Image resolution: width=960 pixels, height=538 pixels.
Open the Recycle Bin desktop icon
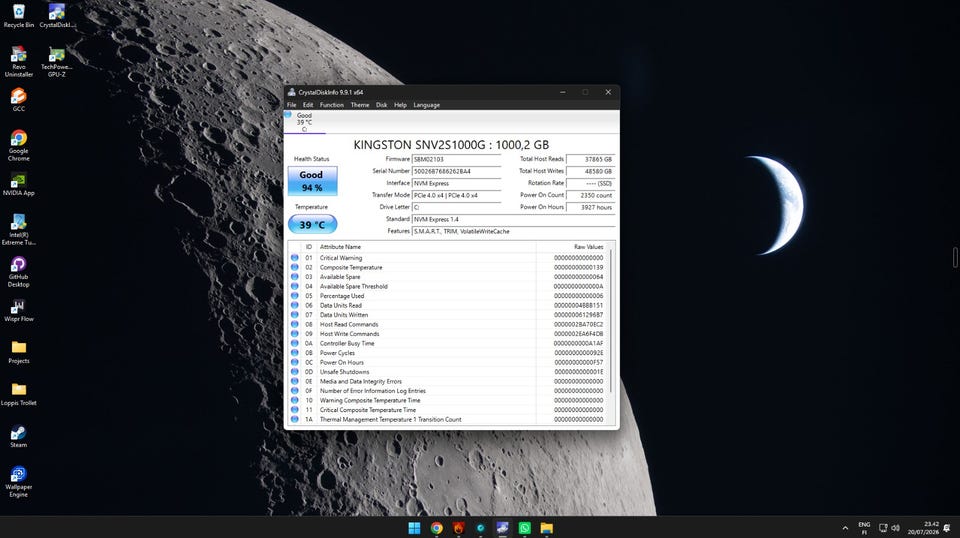coord(18,16)
